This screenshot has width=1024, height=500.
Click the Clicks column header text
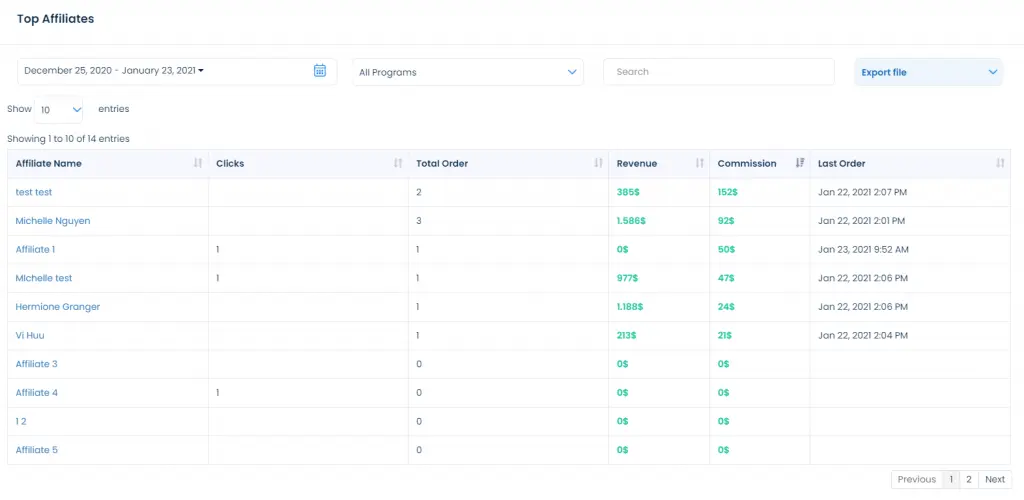click(x=230, y=164)
